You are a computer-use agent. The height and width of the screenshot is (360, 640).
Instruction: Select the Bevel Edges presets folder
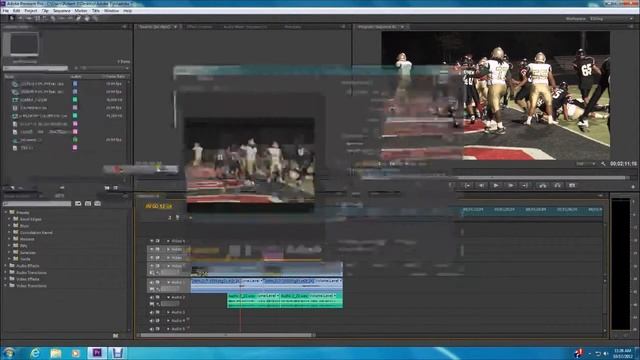point(30,219)
